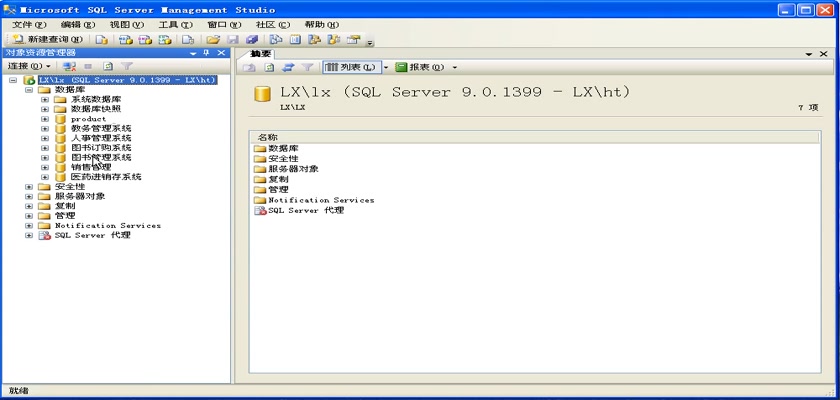Click the save all icon
The image size is (840, 400).
(252, 39)
